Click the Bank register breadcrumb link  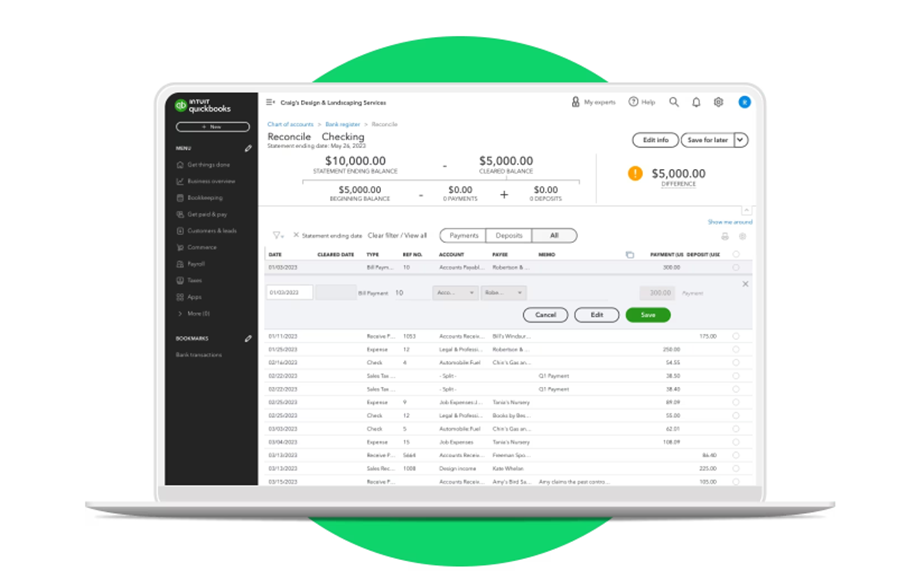(343, 125)
